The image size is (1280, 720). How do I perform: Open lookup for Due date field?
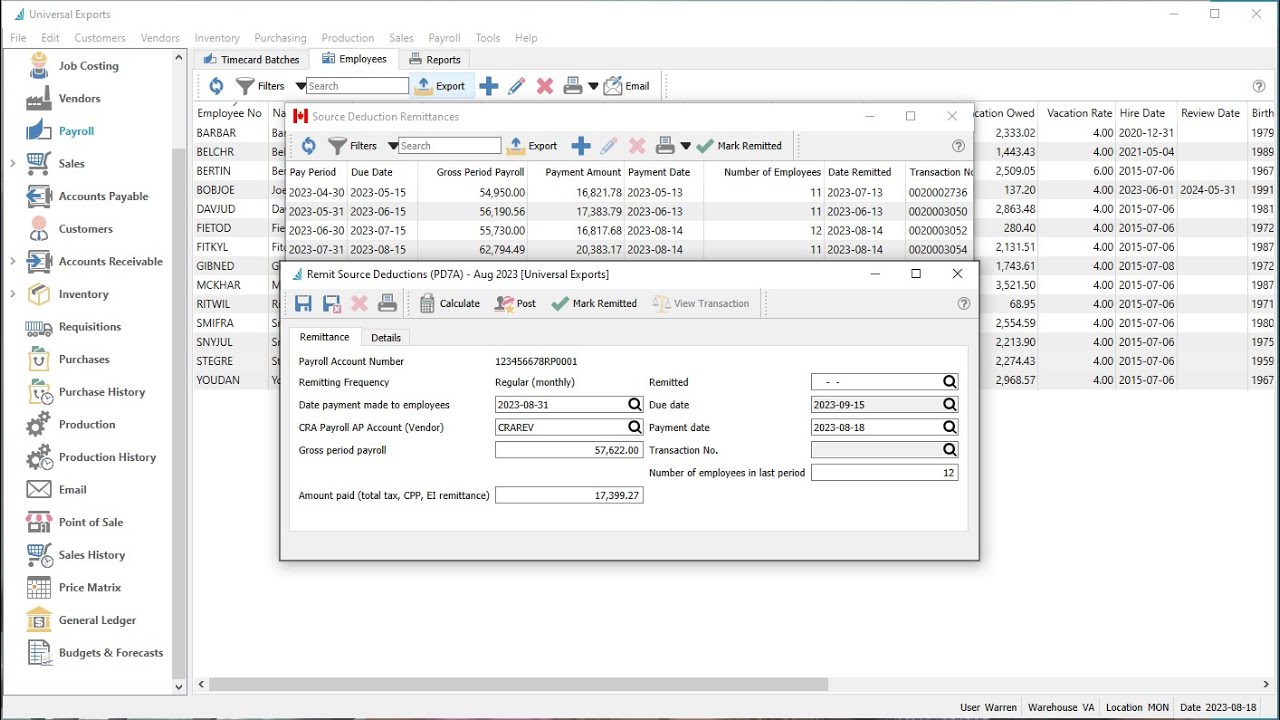click(x=949, y=405)
